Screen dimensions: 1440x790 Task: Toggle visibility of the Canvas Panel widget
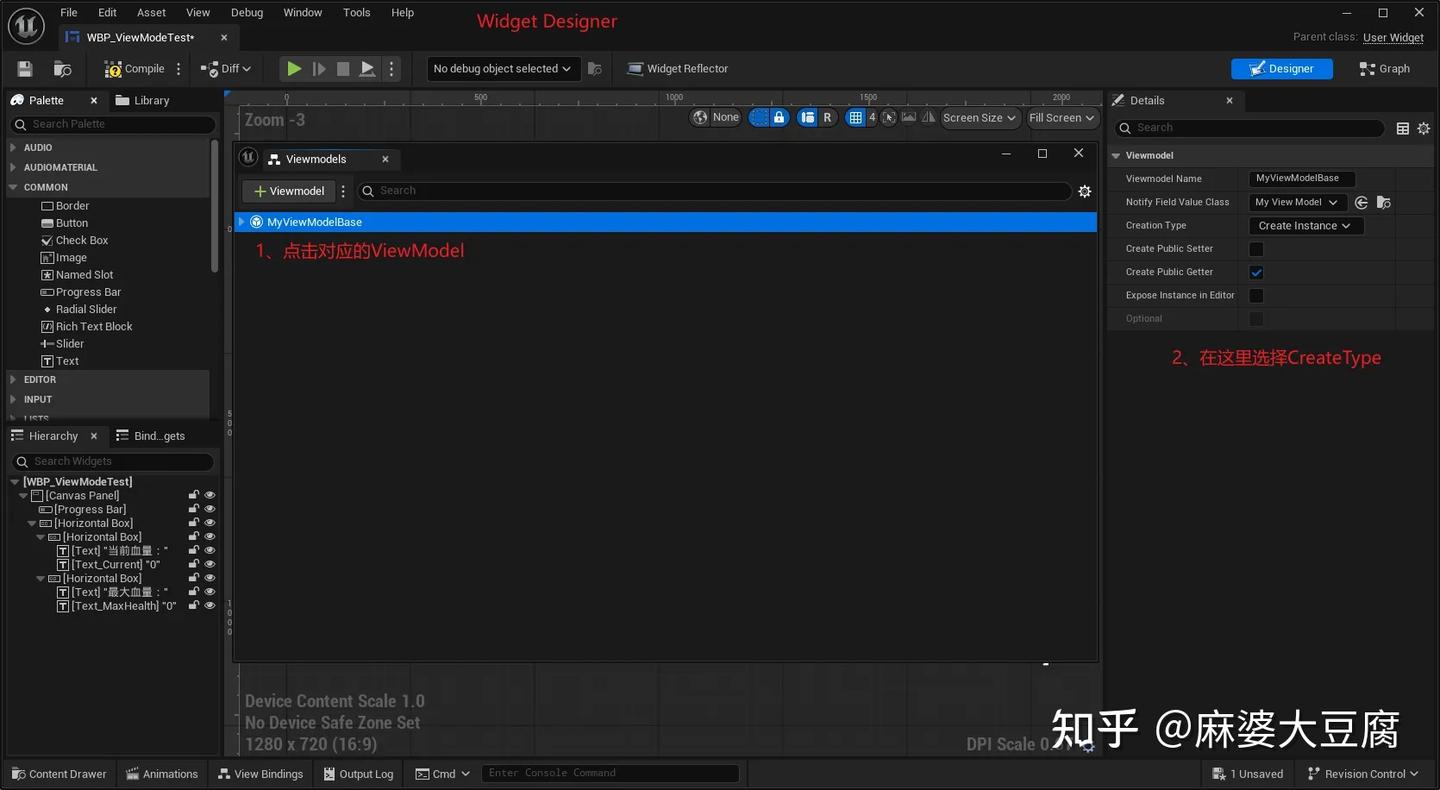click(x=209, y=495)
